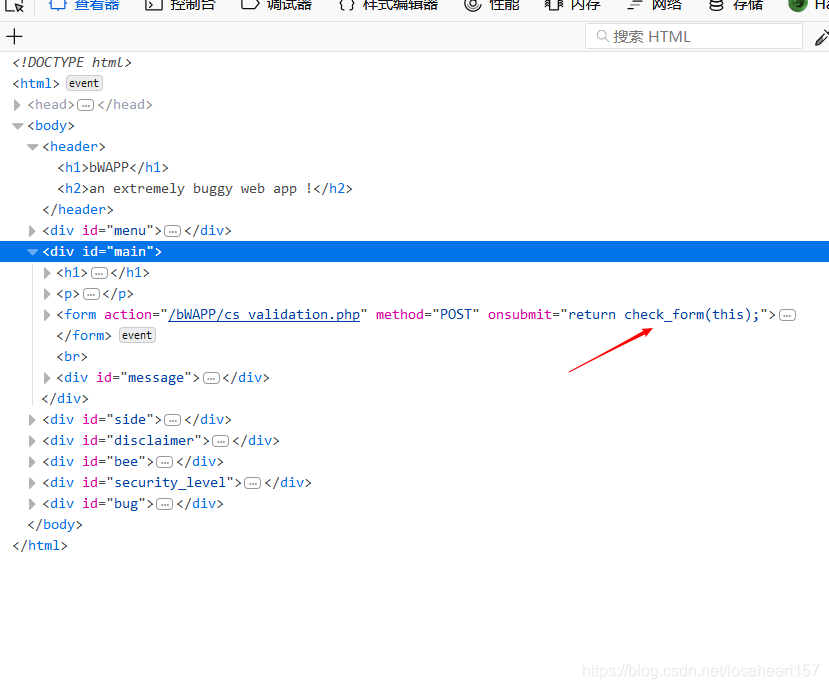This screenshot has height=689, width=829.
Task: Switch to the 网络 Network tab
Action: [x=654, y=5]
